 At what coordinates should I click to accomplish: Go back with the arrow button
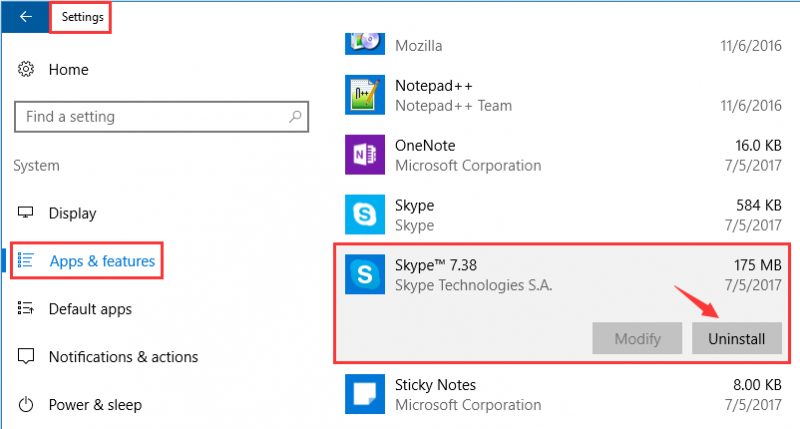click(x=26, y=17)
